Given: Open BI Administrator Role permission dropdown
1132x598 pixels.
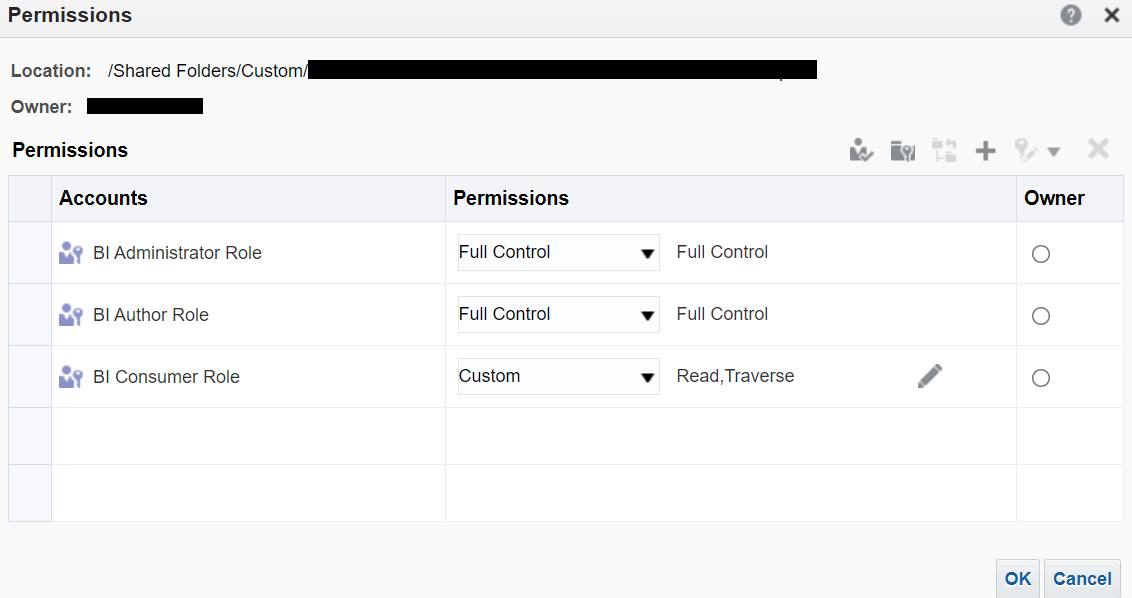Looking at the screenshot, I should [559, 252].
